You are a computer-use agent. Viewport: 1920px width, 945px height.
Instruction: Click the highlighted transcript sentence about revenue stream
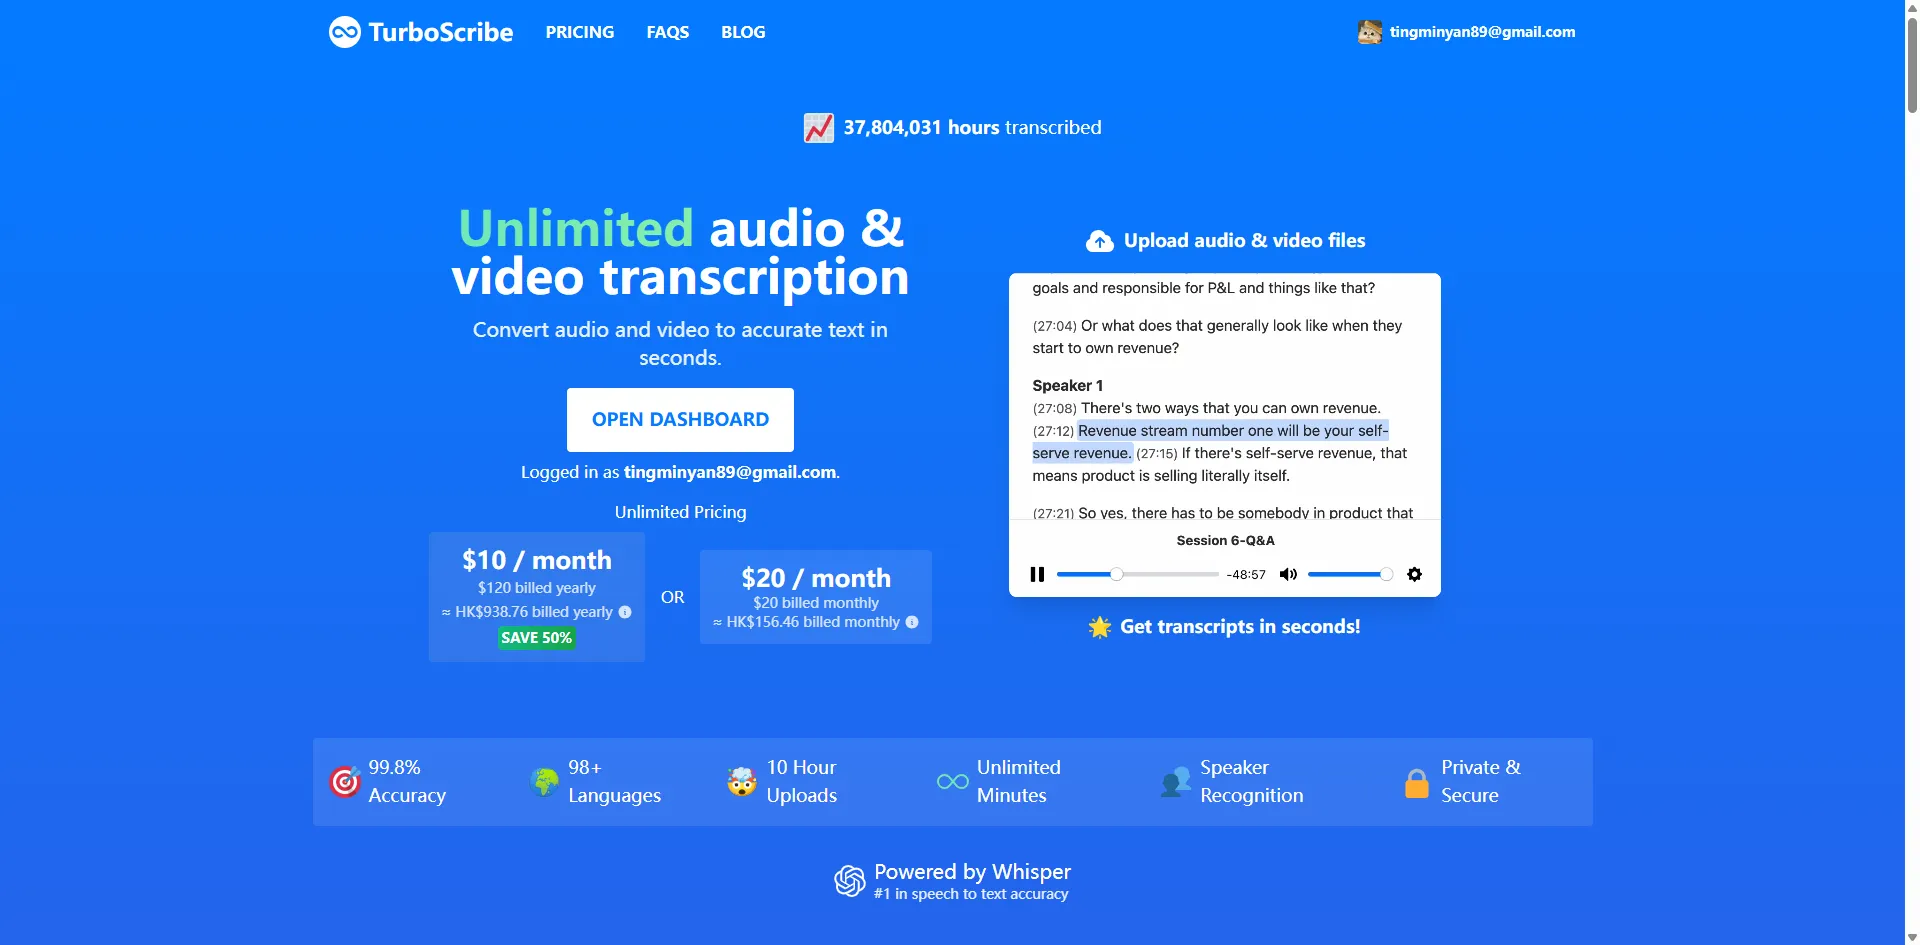point(1232,431)
